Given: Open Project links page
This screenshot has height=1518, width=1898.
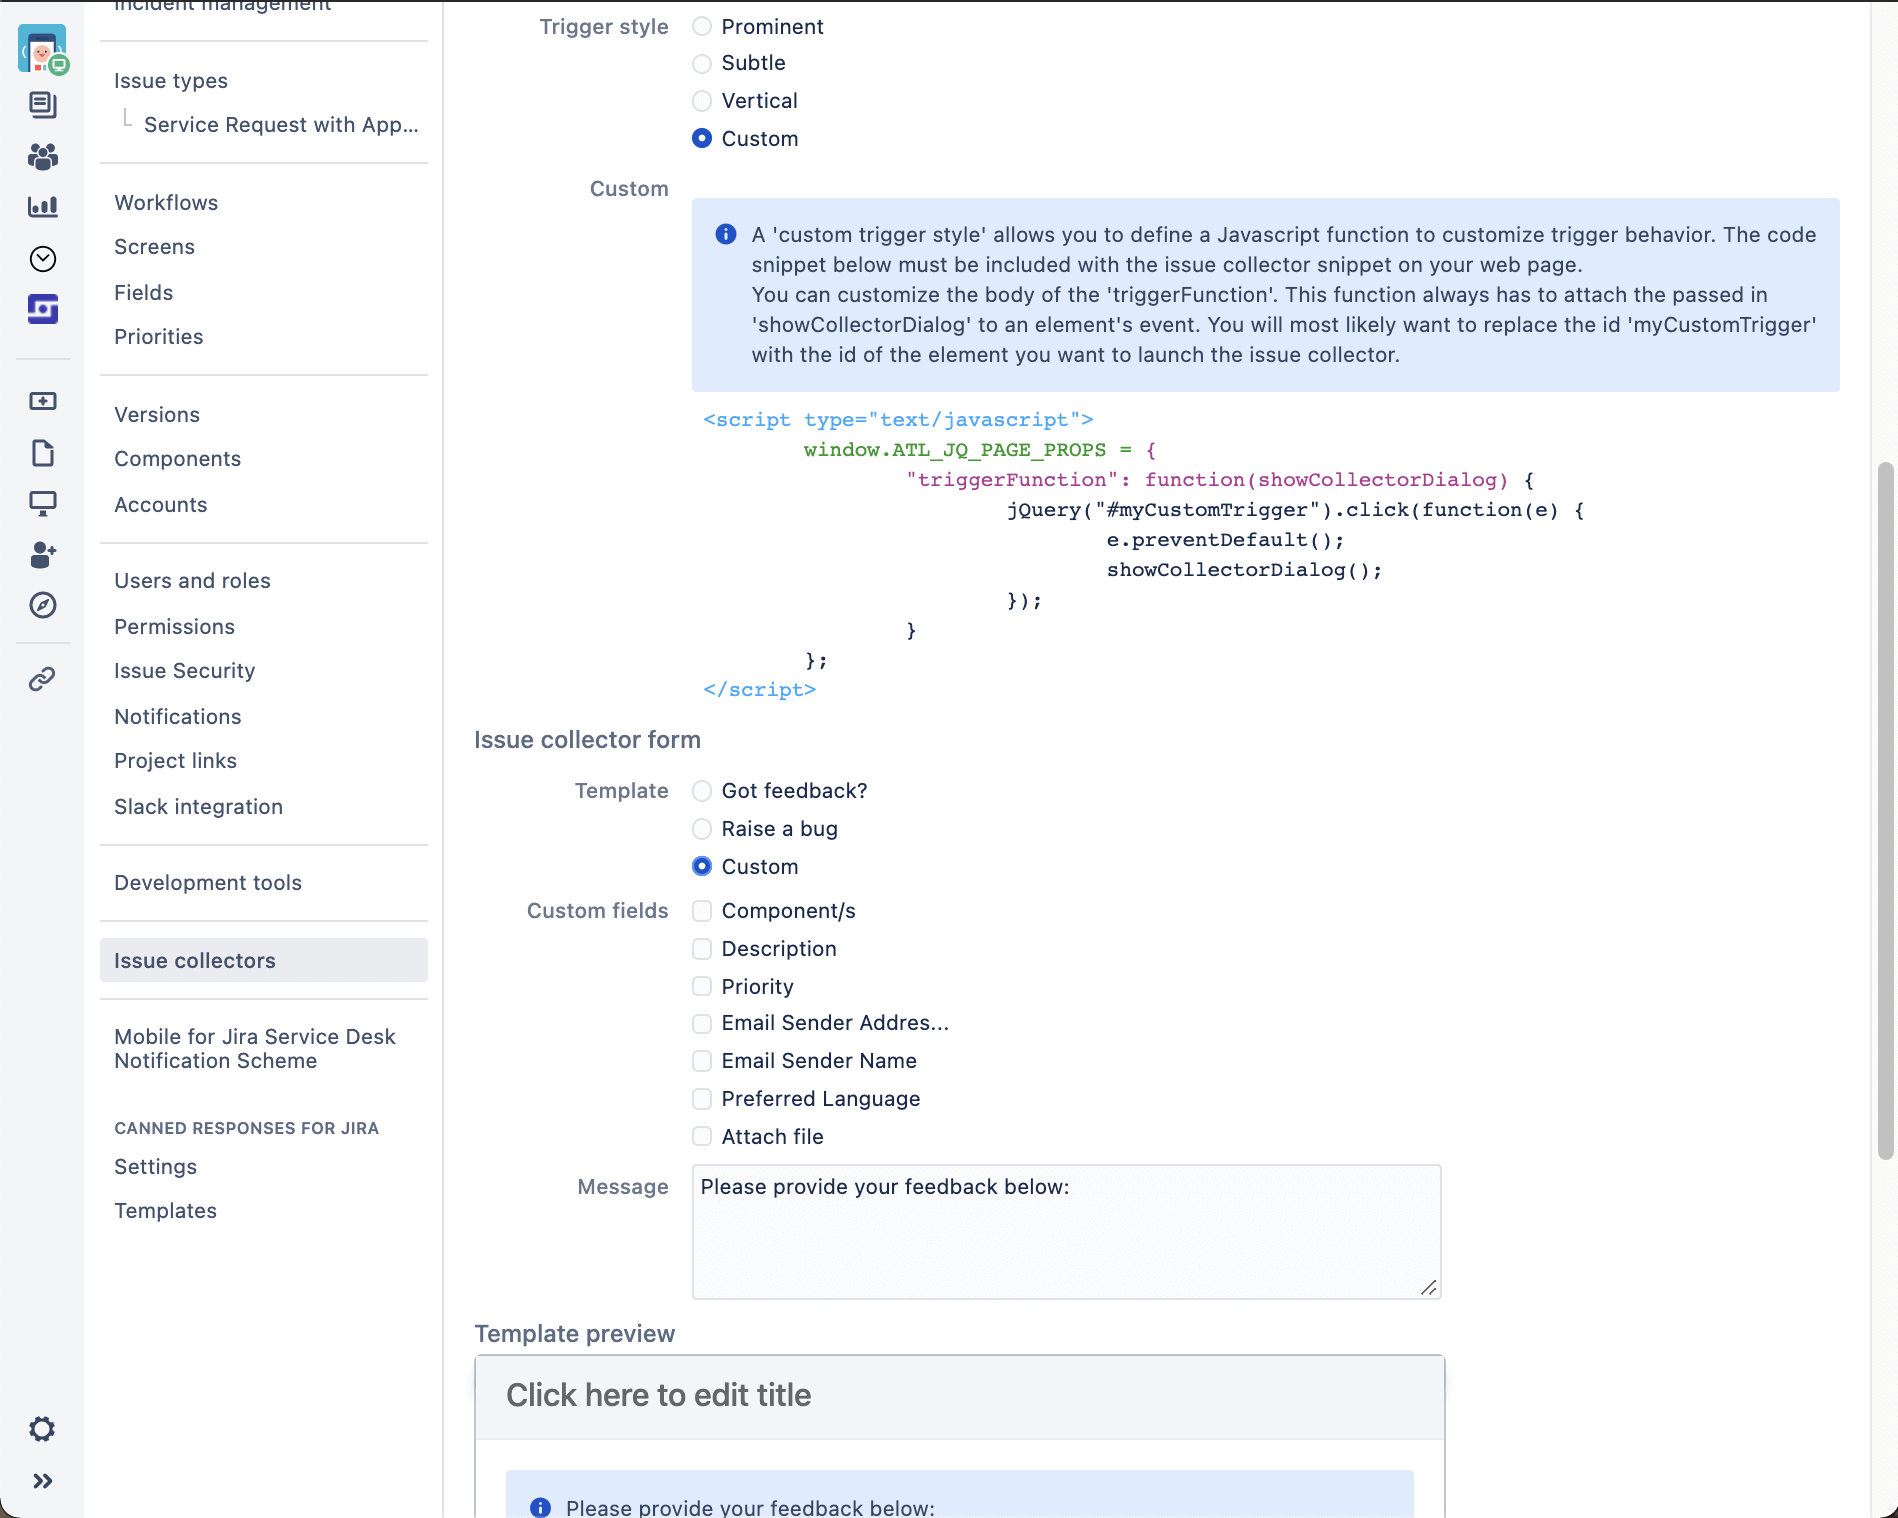Looking at the screenshot, I should (176, 761).
